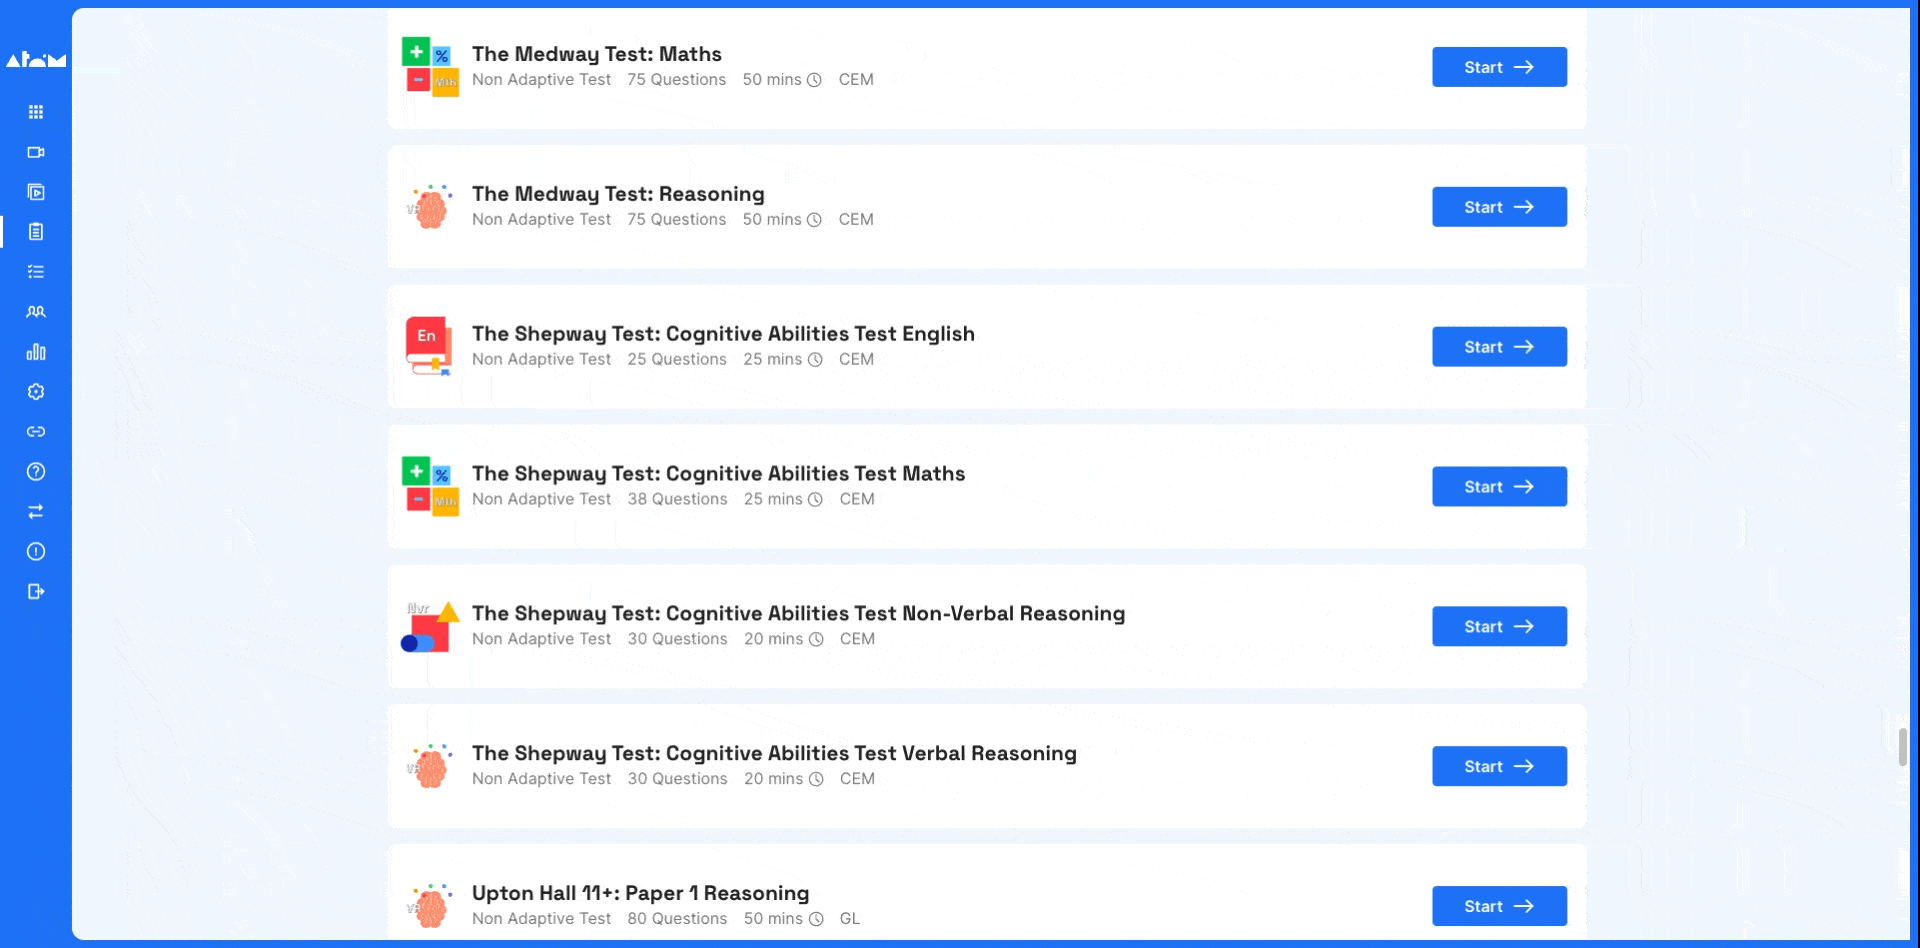This screenshot has height=948, width=1920.
Task: Click the page vertical scrollbar thumb
Action: (x=1902, y=747)
